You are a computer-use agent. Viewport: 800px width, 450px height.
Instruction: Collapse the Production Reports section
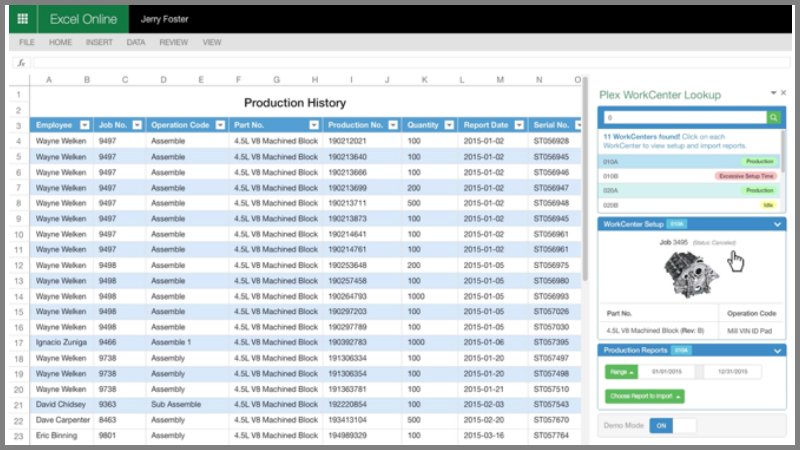click(x=777, y=351)
